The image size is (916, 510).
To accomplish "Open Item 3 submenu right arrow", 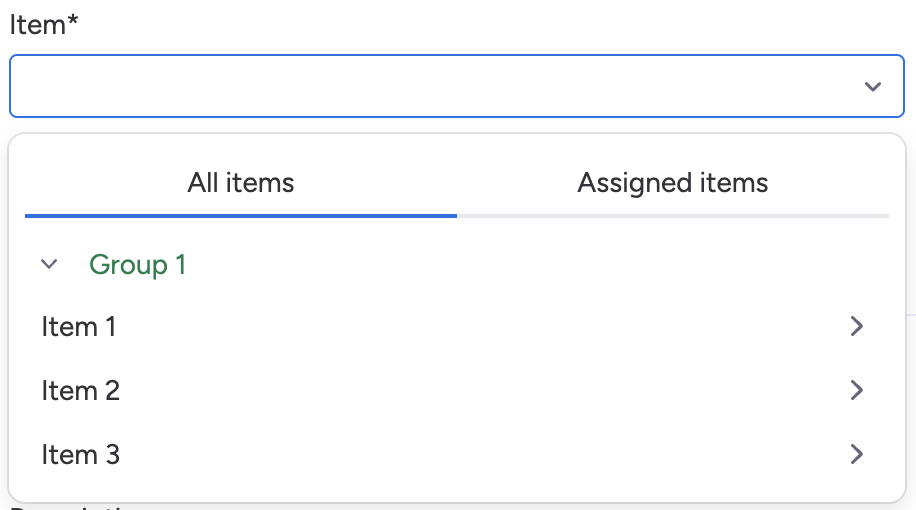I will (x=856, y=455).
